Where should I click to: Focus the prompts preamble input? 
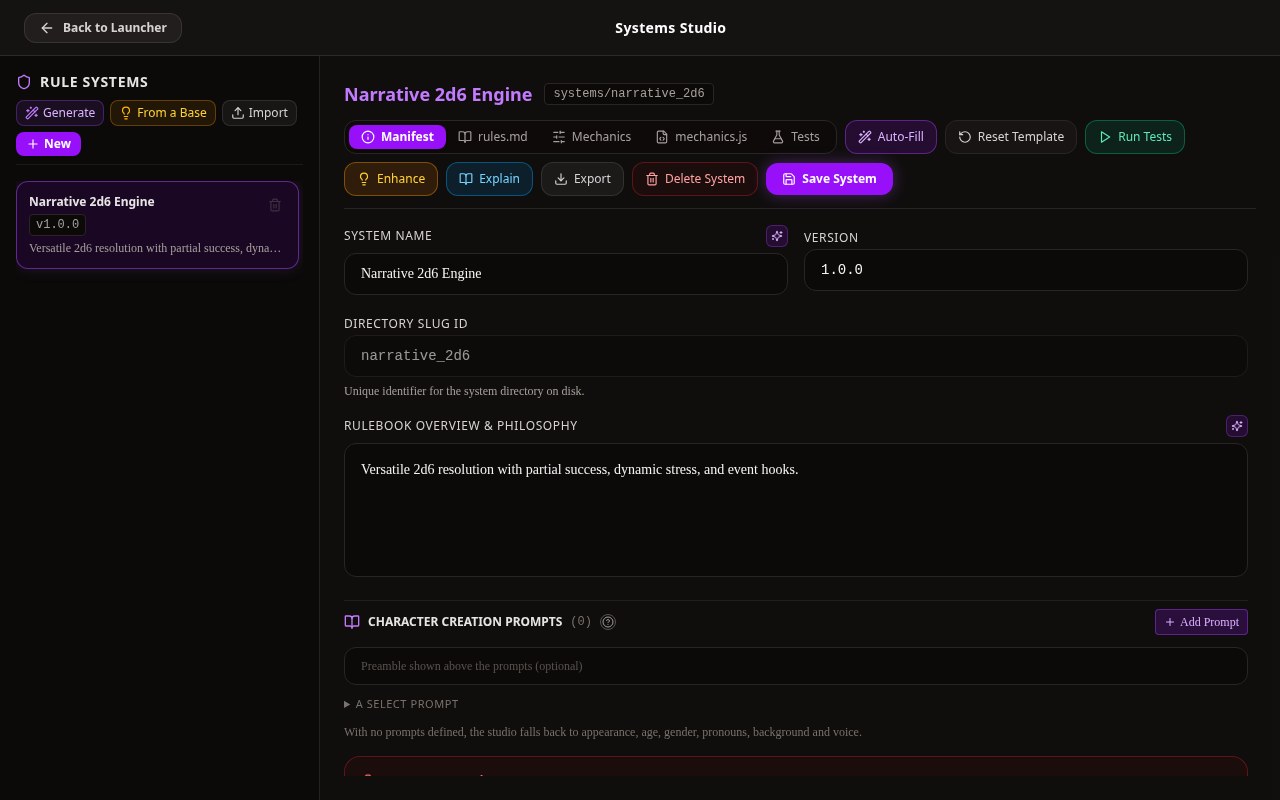[796, 666]
